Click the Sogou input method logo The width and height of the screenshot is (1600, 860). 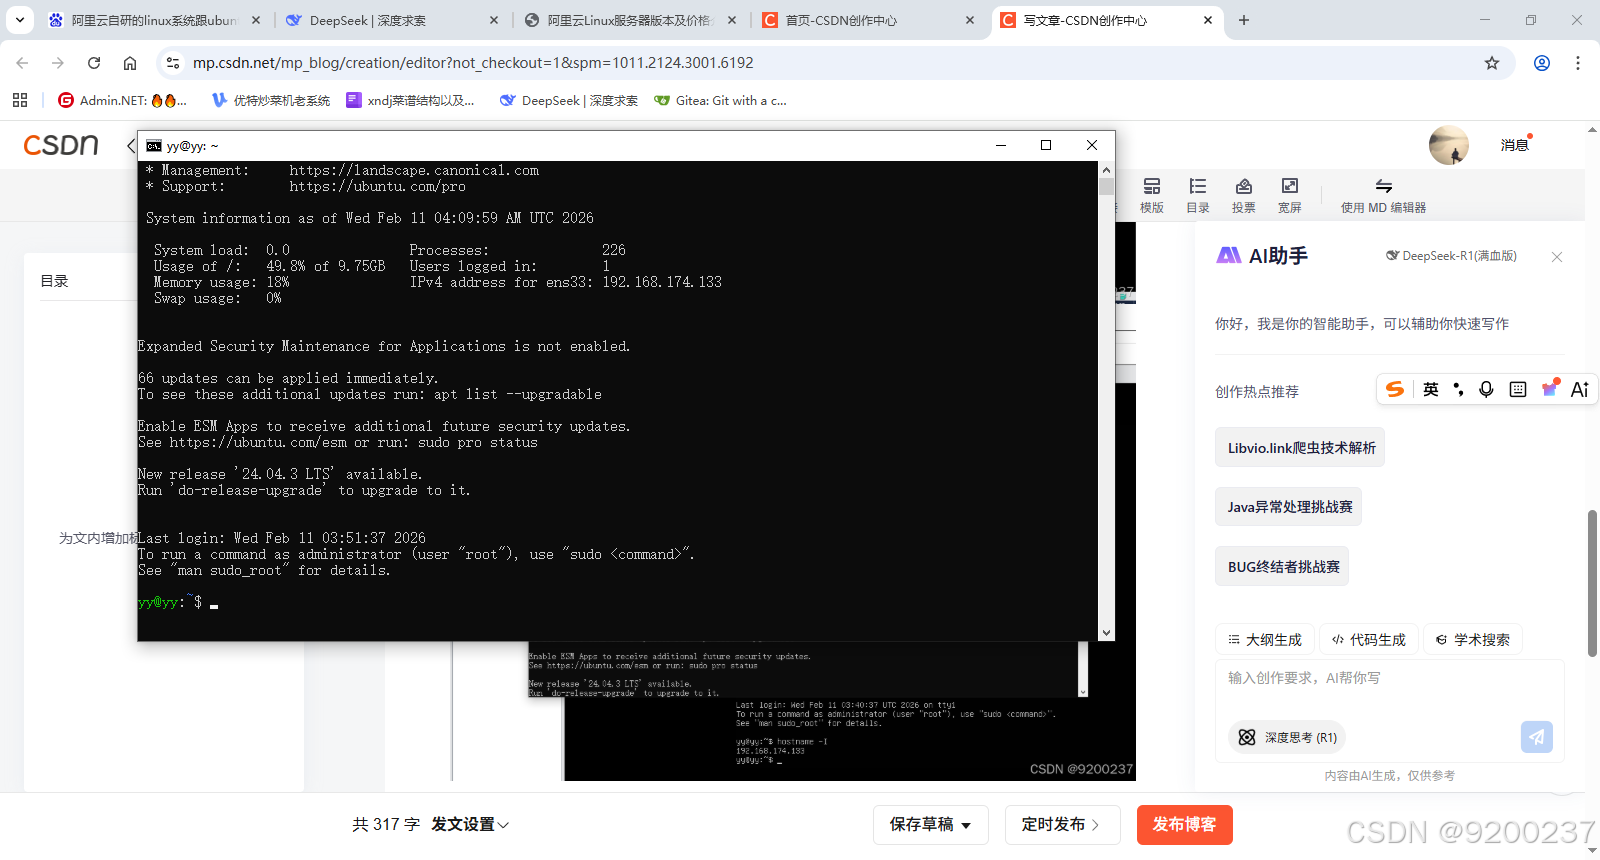[1395, 389]
